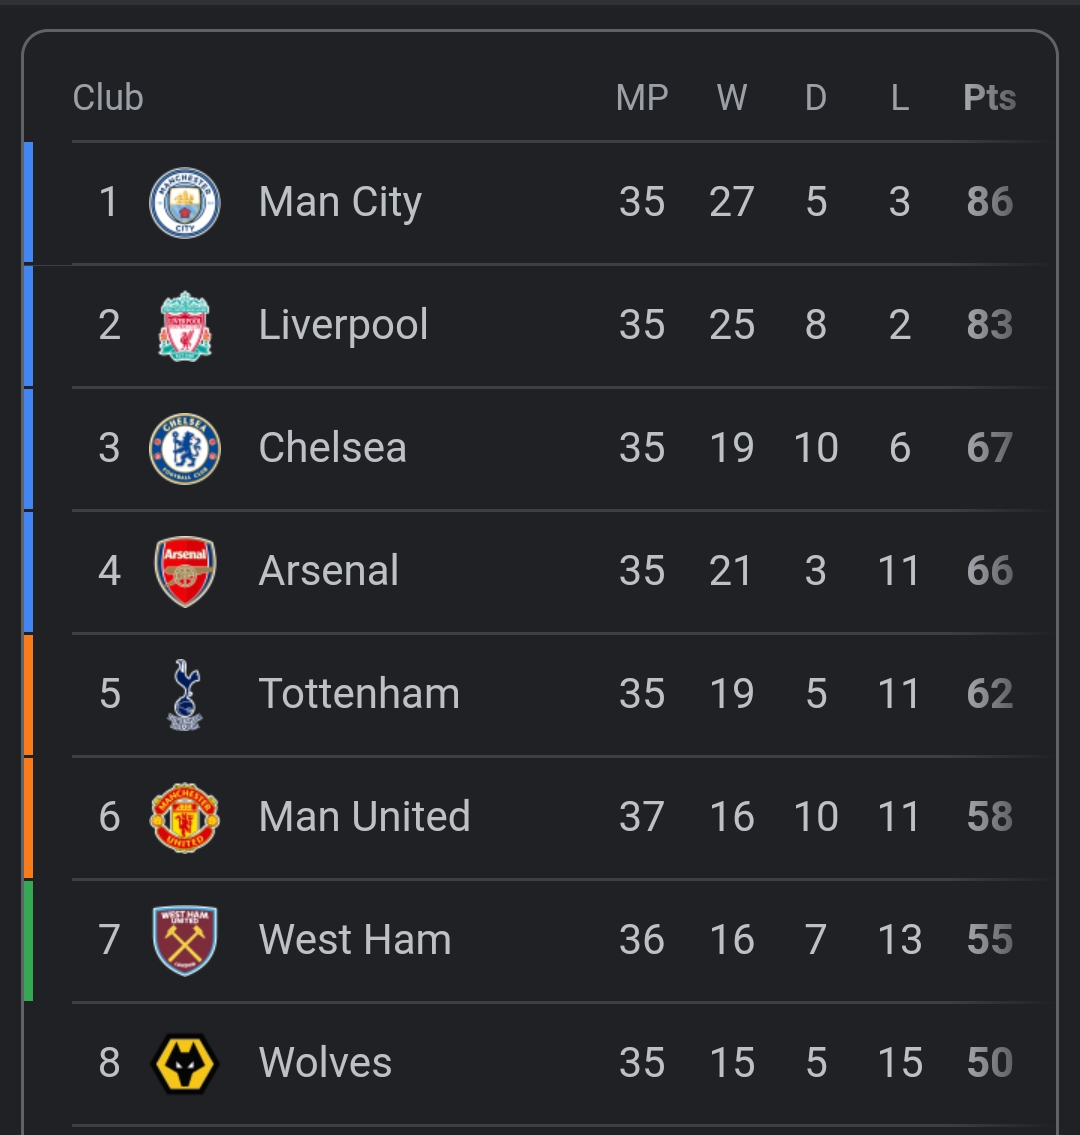Click the Wolves wolf-head crest

coord(185,1063)
